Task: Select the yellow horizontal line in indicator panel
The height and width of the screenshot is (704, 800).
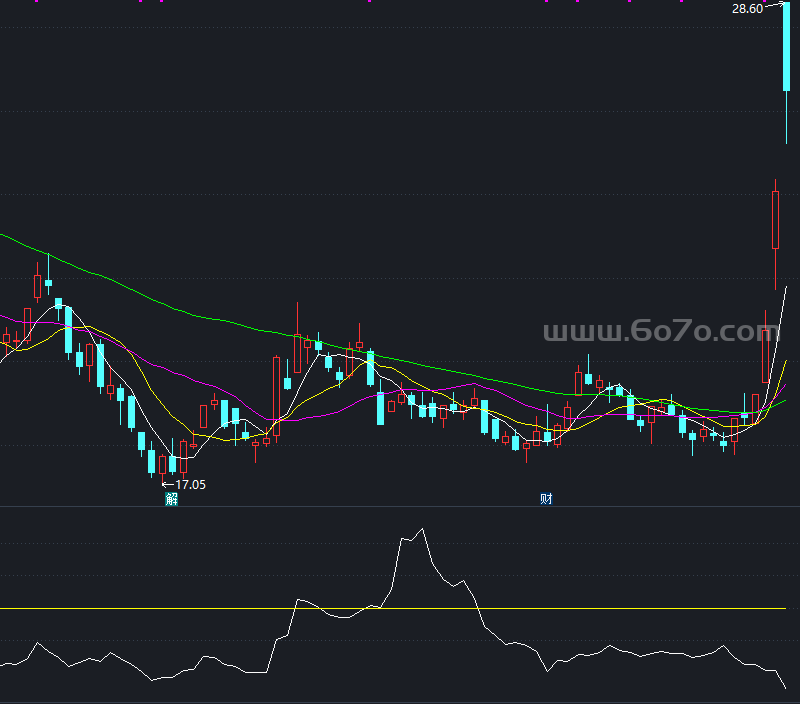Action: click(393, 608)
